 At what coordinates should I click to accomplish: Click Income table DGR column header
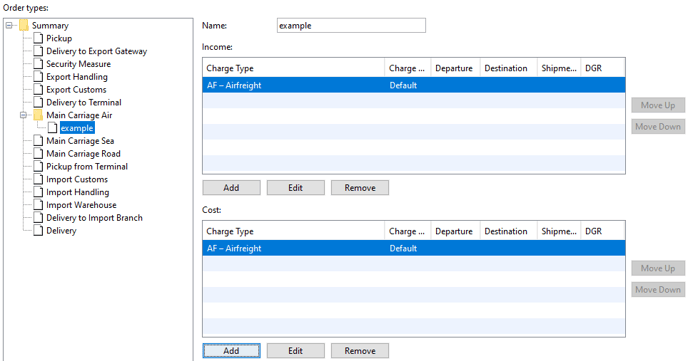pos(602,68)
